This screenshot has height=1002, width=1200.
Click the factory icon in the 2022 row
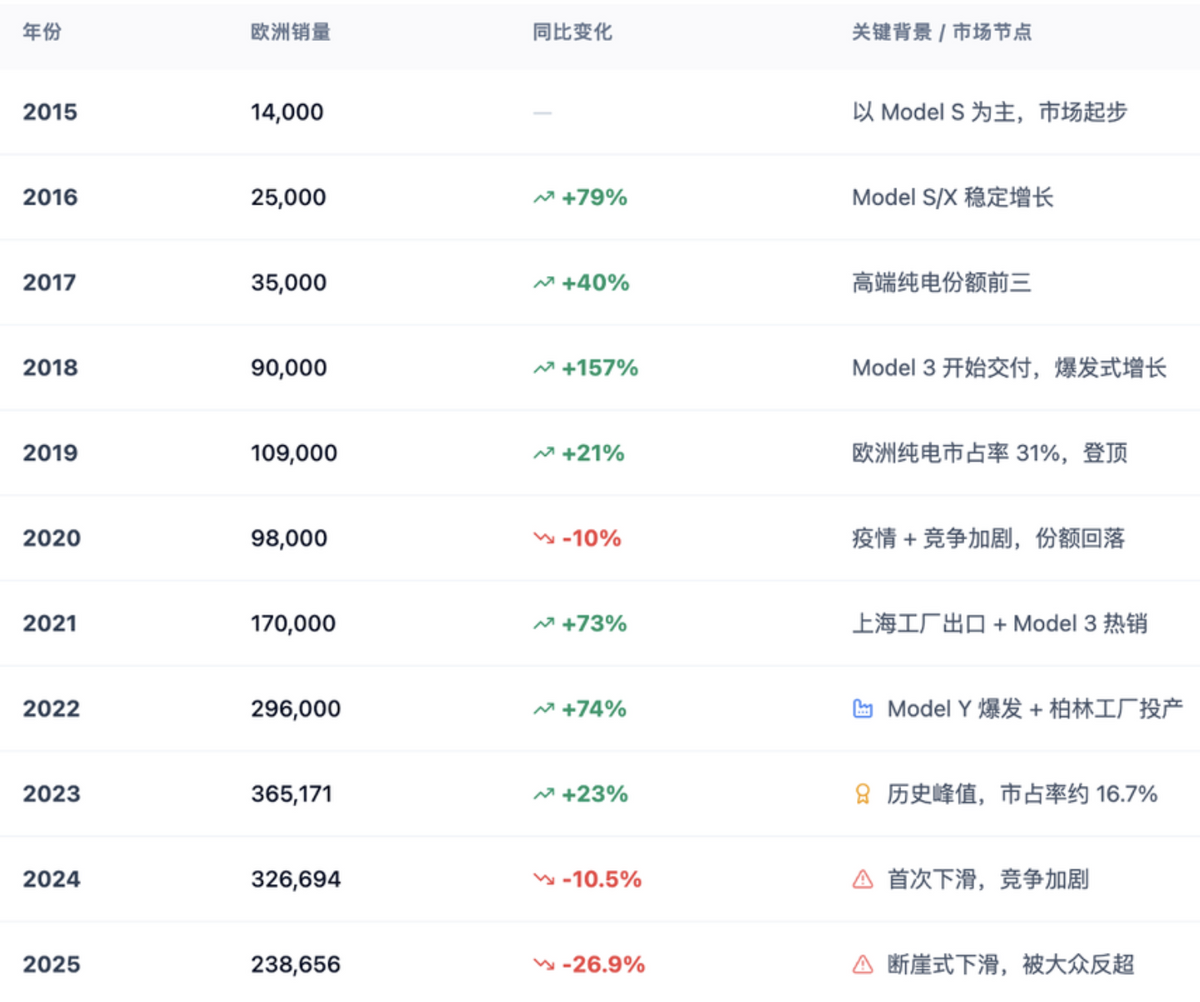coord(862,709)
